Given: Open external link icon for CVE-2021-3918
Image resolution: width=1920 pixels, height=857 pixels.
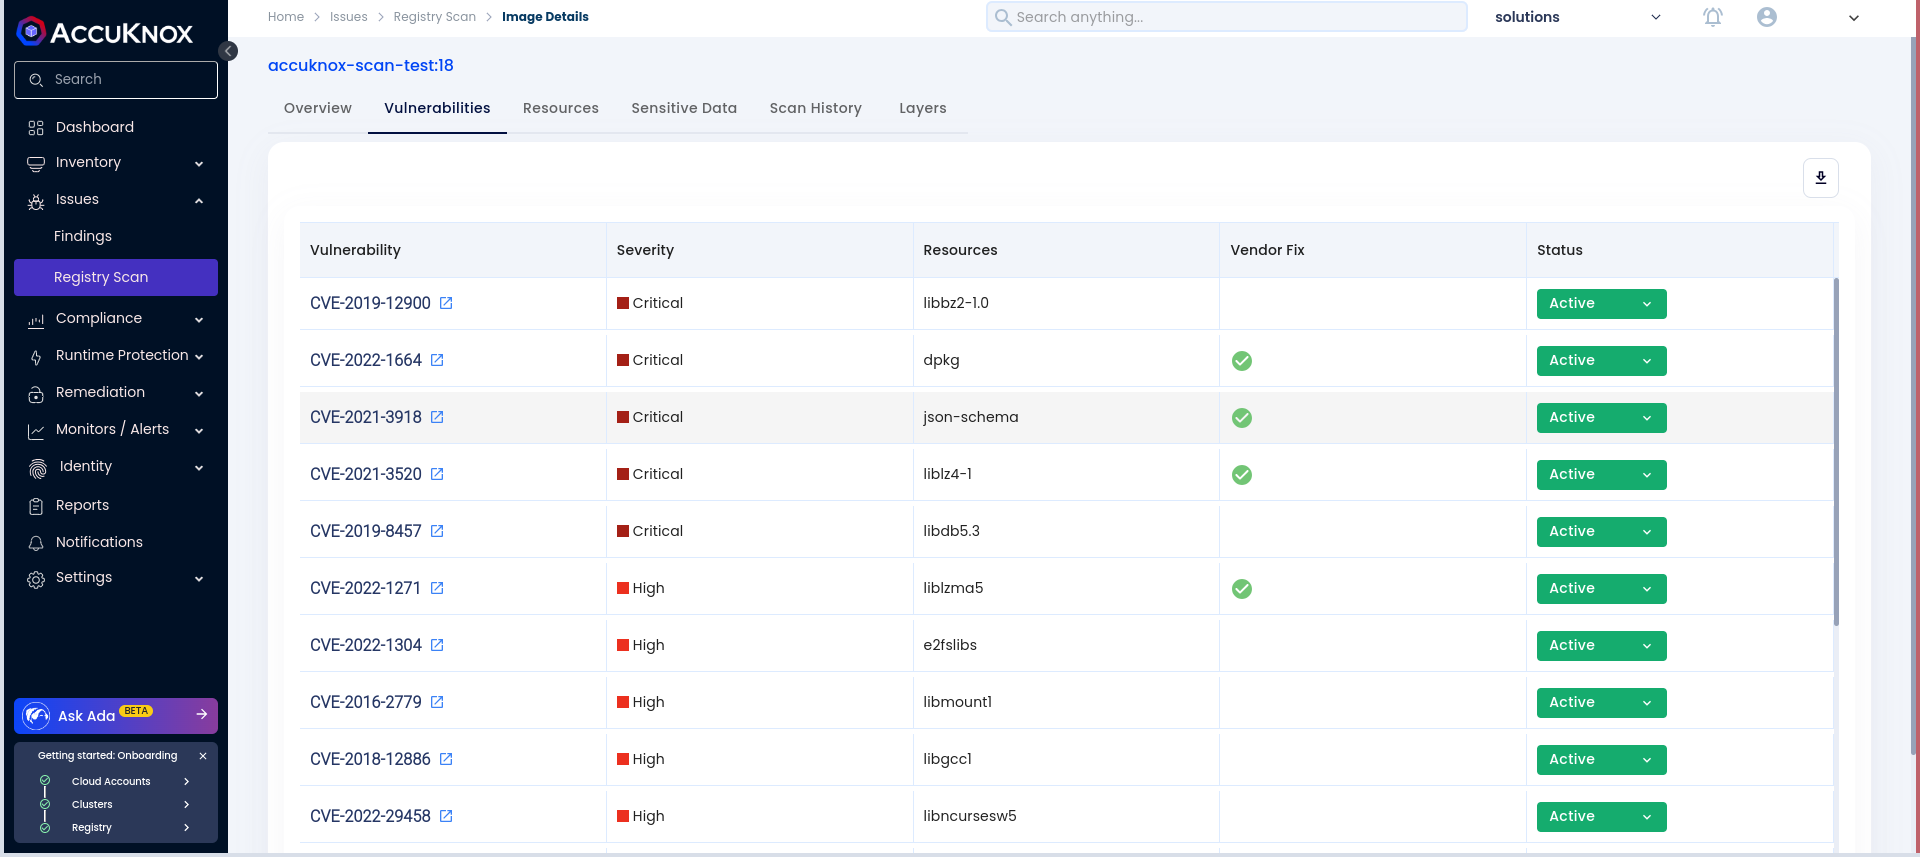Looking at the screenshot, I should coord(437,417).
